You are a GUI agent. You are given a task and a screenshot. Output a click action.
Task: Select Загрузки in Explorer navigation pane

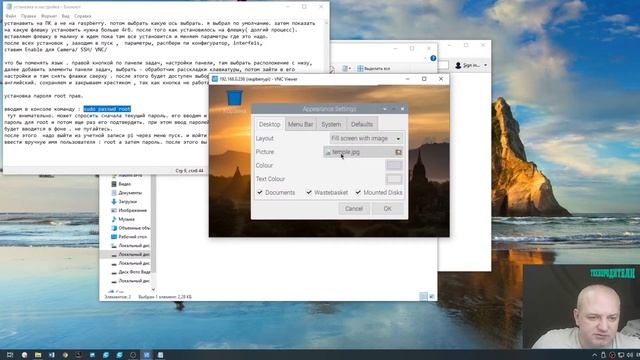(x=127, y=202)
